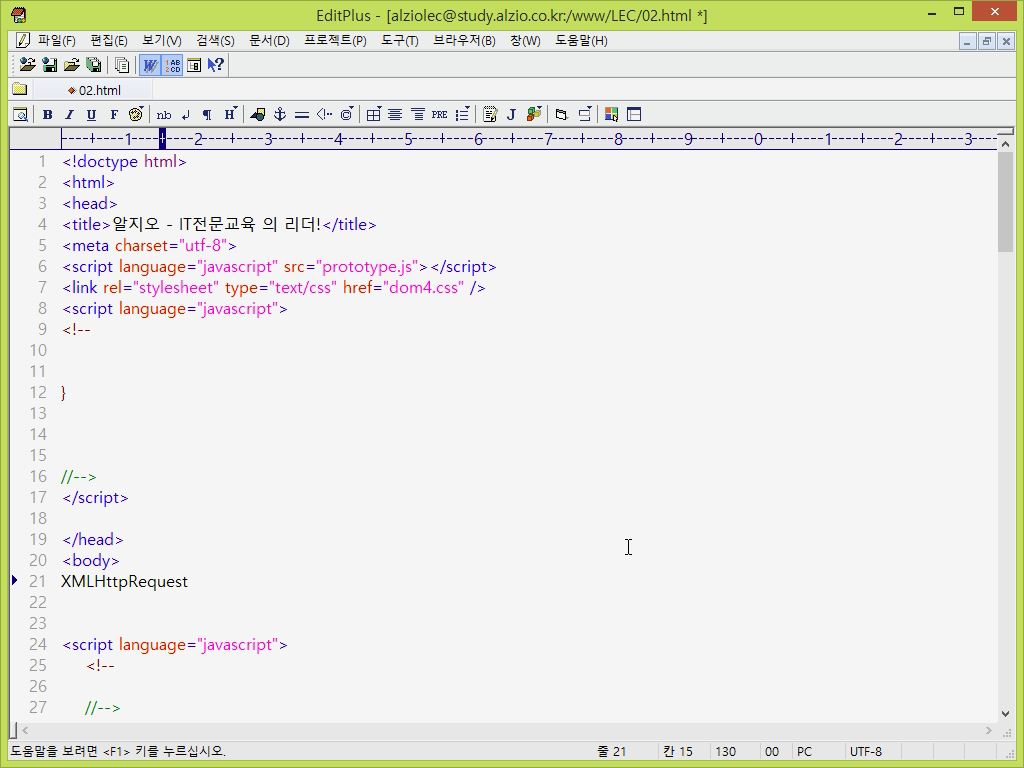Click the style tag folder icon
The height and width of the screenshot is (768, 1024).
(562, 114)
